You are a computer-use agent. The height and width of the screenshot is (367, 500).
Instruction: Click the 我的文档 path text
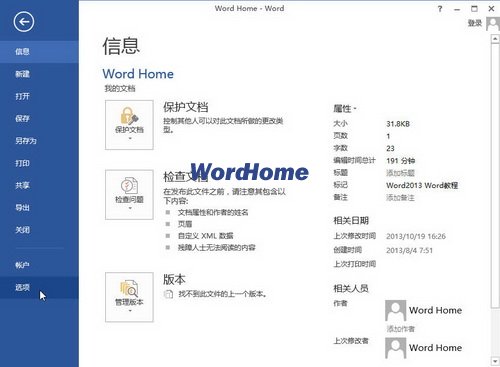tap(120, 89)
